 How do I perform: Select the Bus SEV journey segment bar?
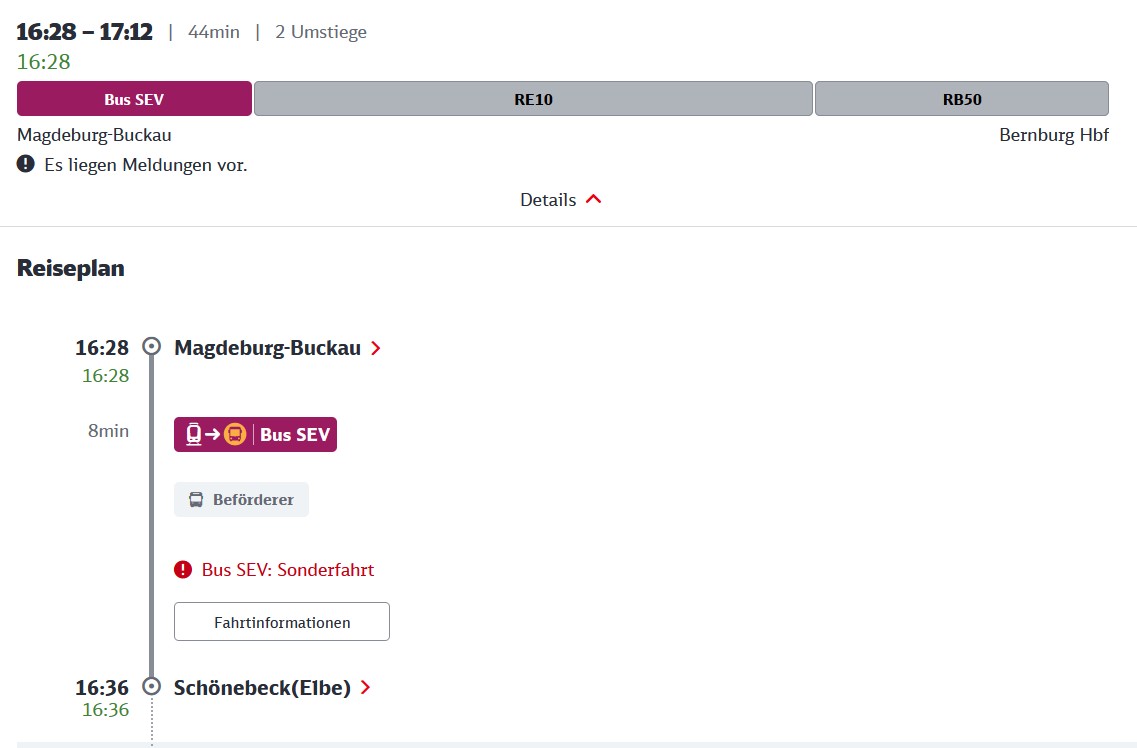coord(134,99)
